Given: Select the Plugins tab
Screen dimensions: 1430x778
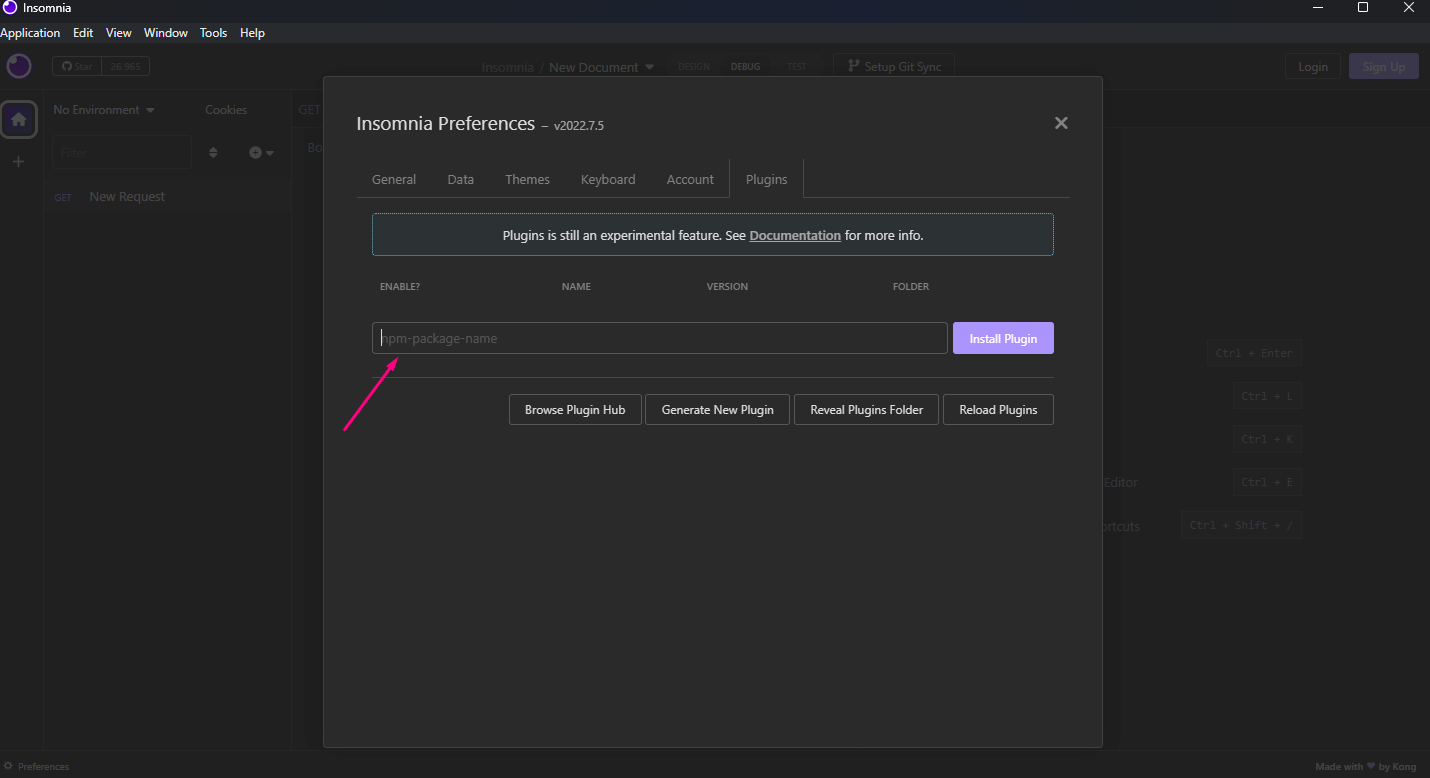Looking at the screenshot, I should point(767,179).
